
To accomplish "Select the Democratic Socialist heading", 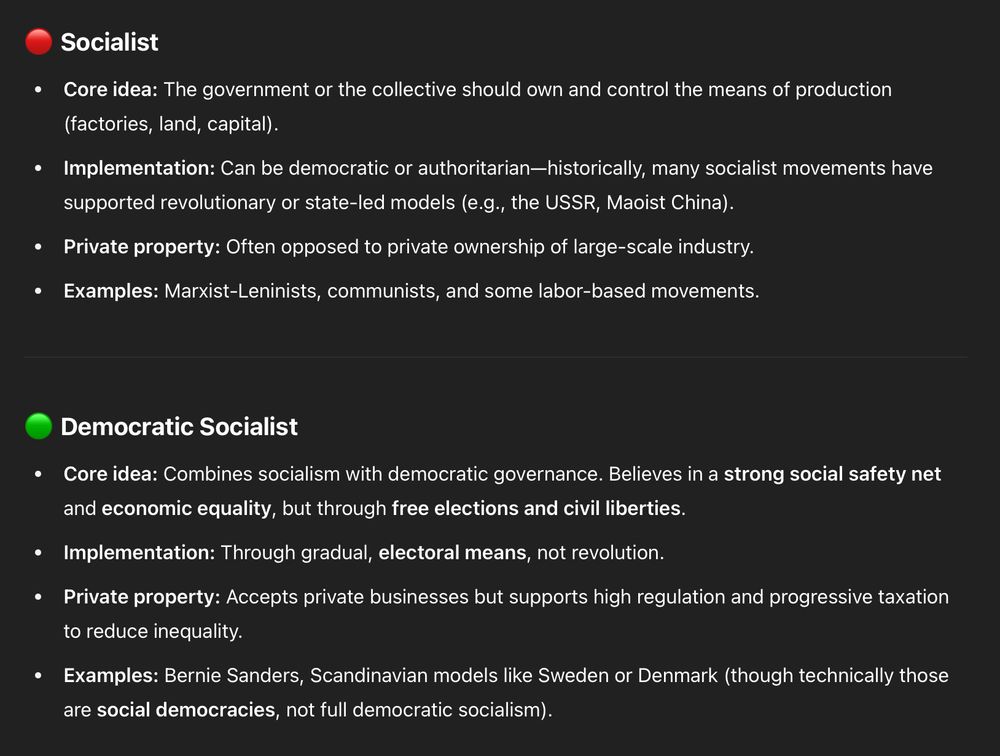I will [179, 426].
